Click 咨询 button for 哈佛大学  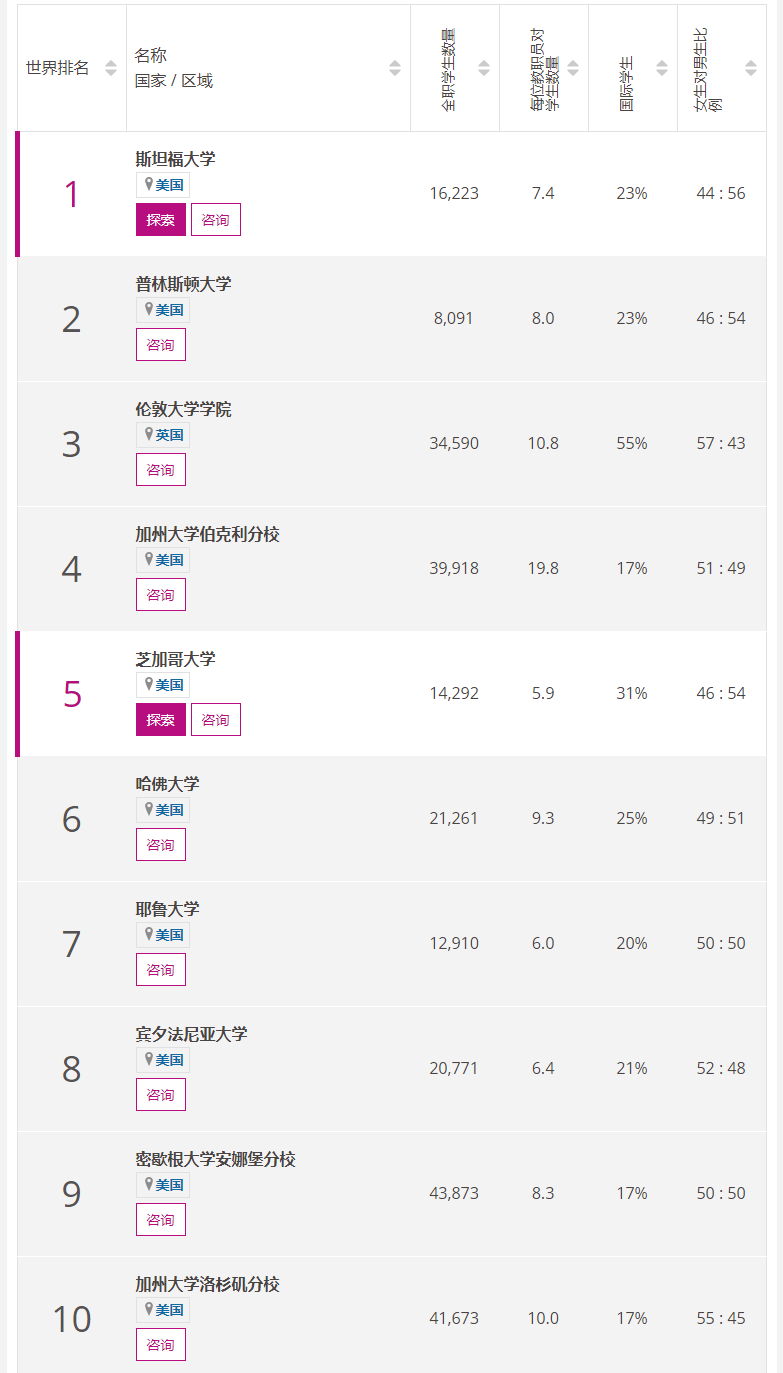(x=161, y=845)
